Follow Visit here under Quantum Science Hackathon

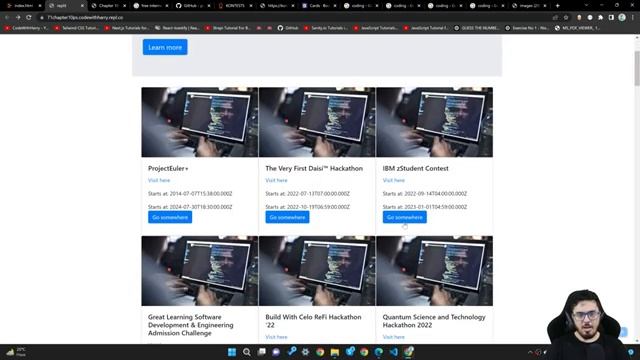click(x=393, y=337)
